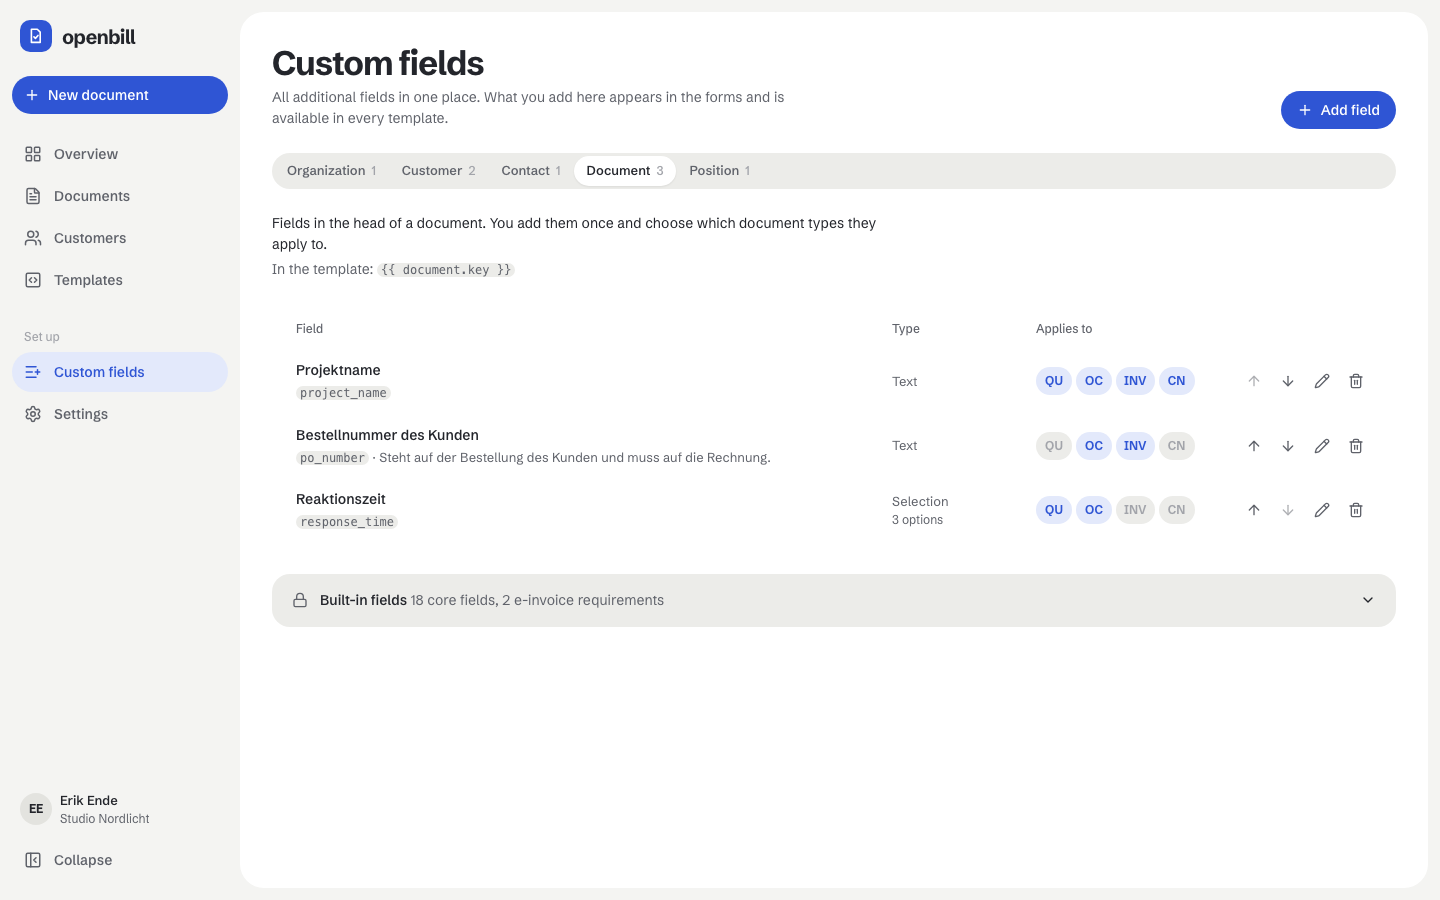Viewport: 1440px width, 900px height.
Task: Click the lock icon beside Built-in fields
Action: click(x=300, y=600)
